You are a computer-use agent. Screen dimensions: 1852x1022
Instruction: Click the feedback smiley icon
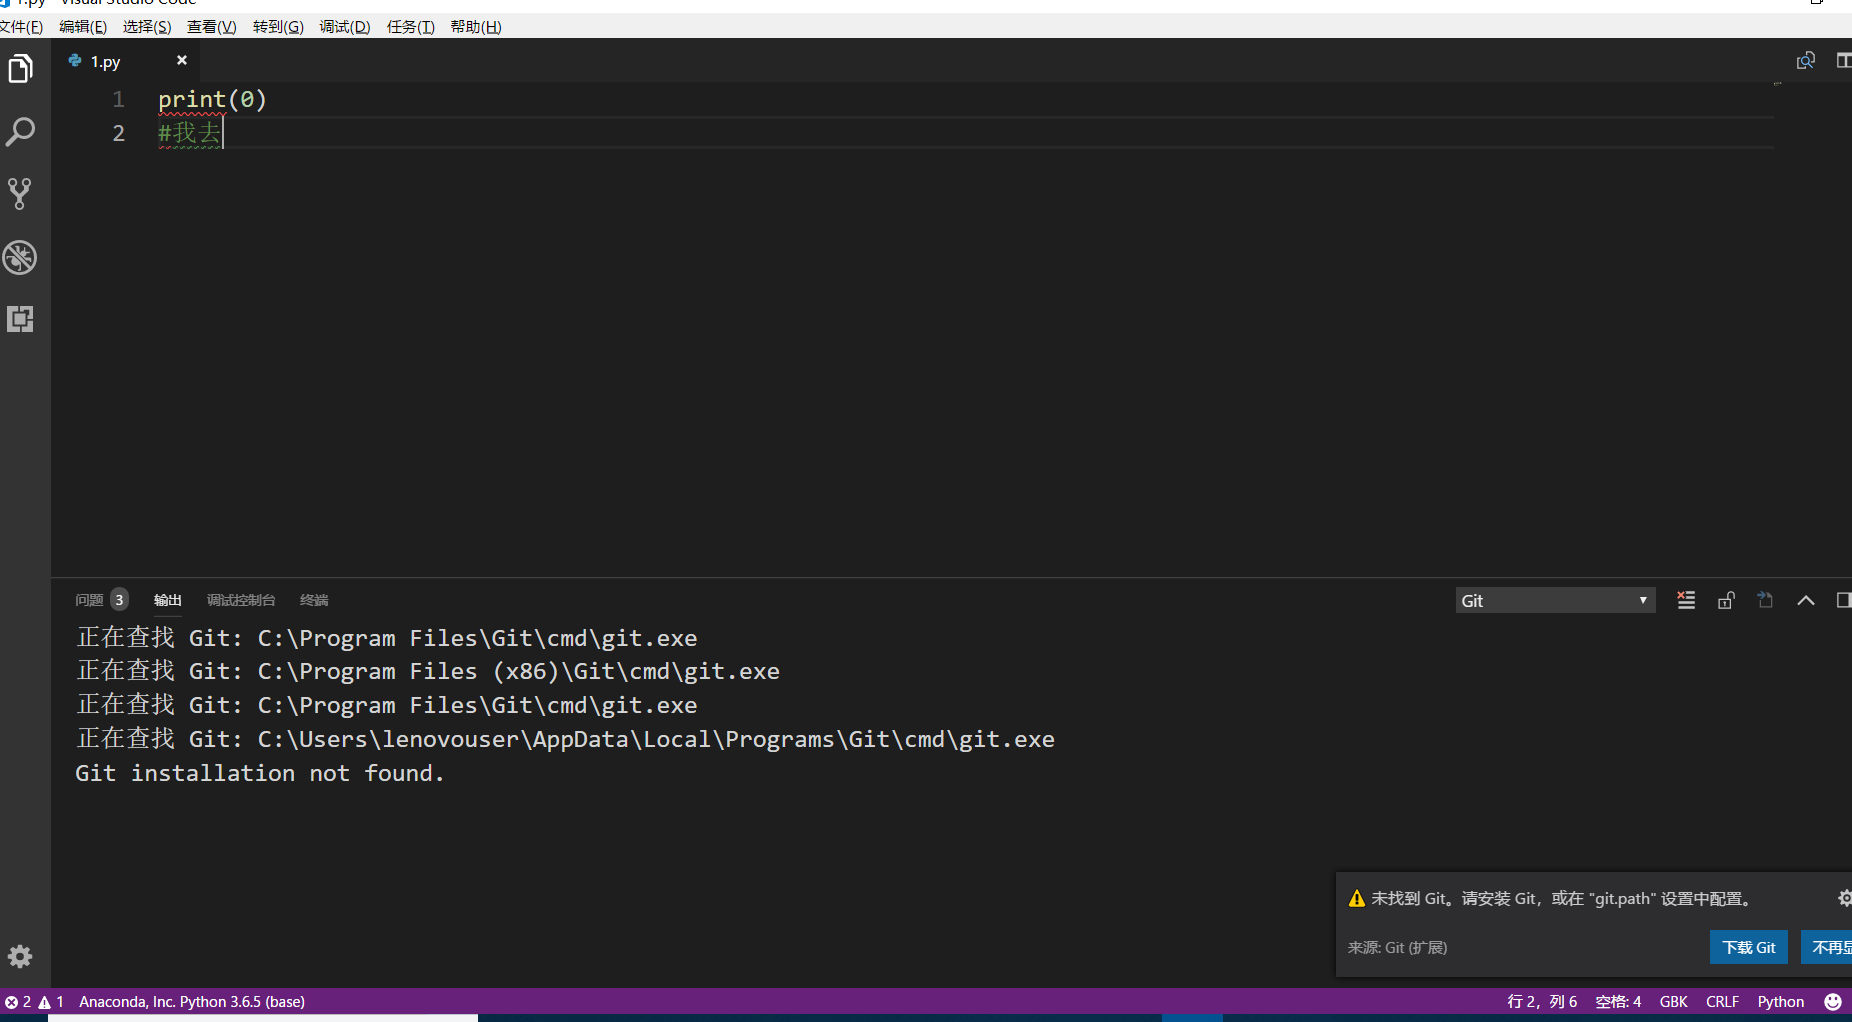tap(1833, 1002)
